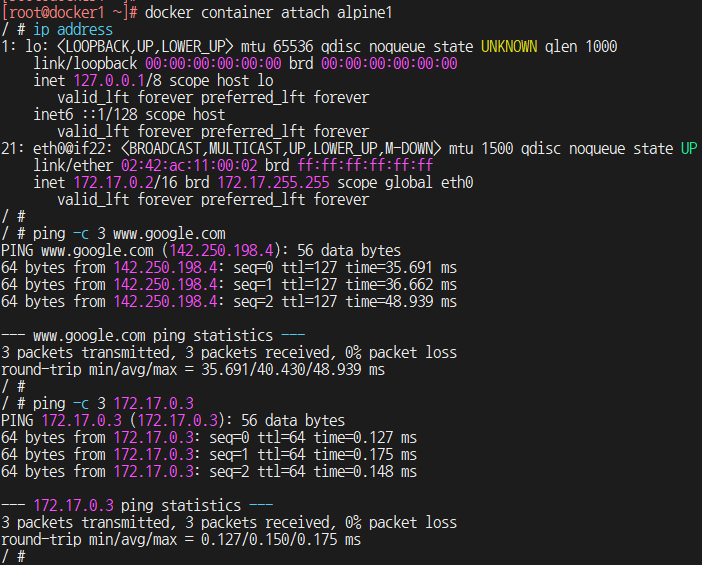The width and height of the screenshot is (702, 565).
Task: Click the 'www.google.com ping statistics' heading
Action: 153,336
